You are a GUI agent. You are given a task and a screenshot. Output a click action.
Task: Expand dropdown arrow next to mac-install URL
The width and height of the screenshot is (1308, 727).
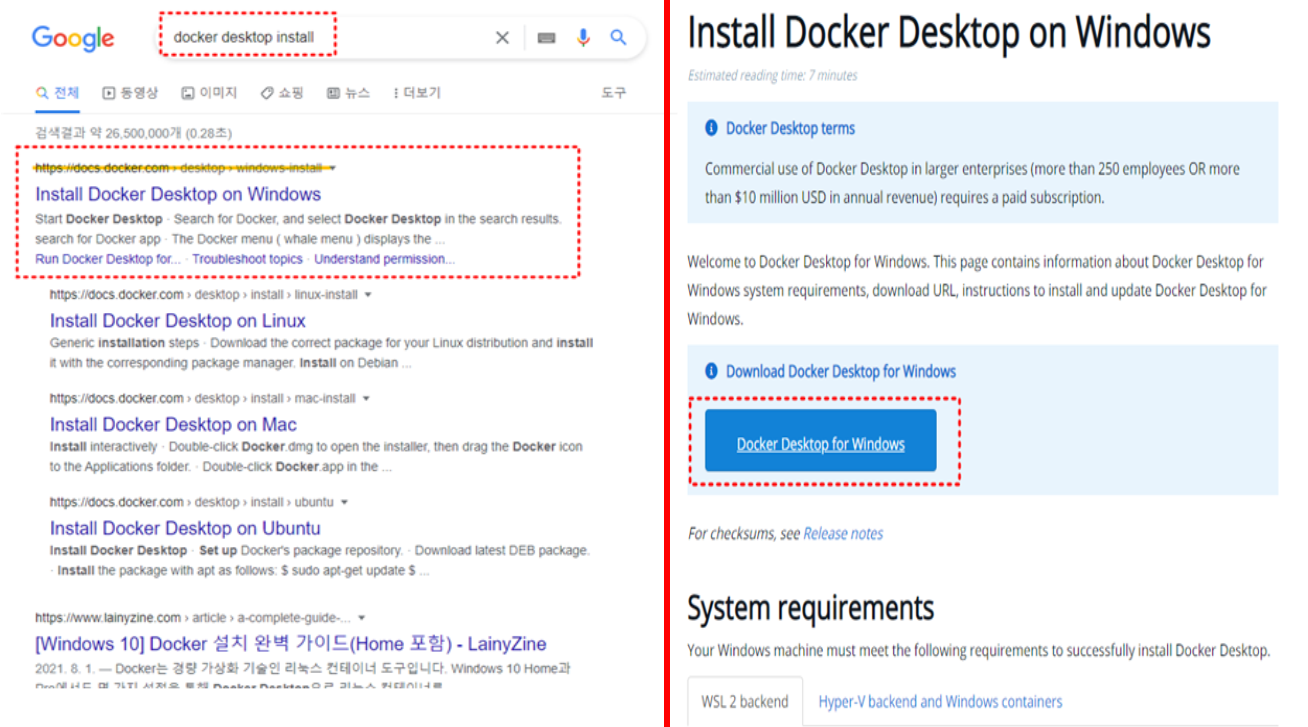366,399
